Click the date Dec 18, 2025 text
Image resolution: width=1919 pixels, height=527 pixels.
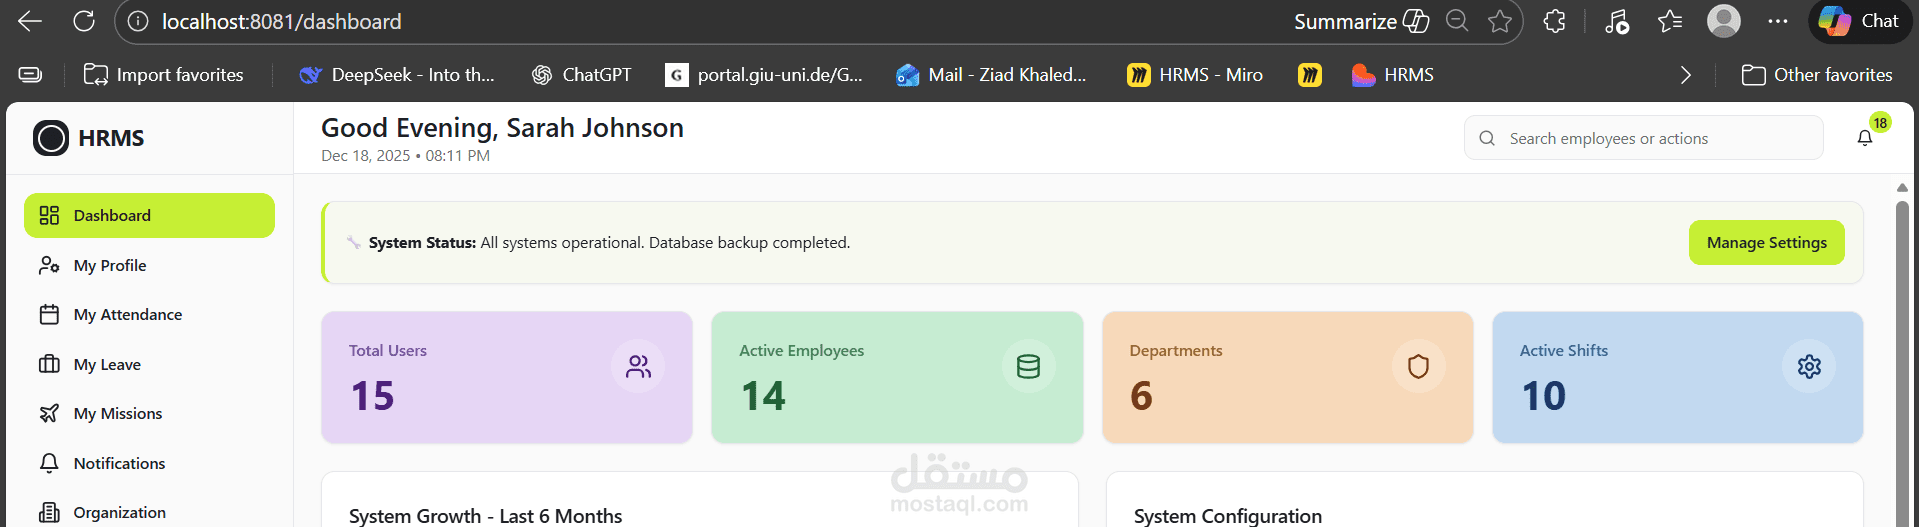tap(366, 156)
